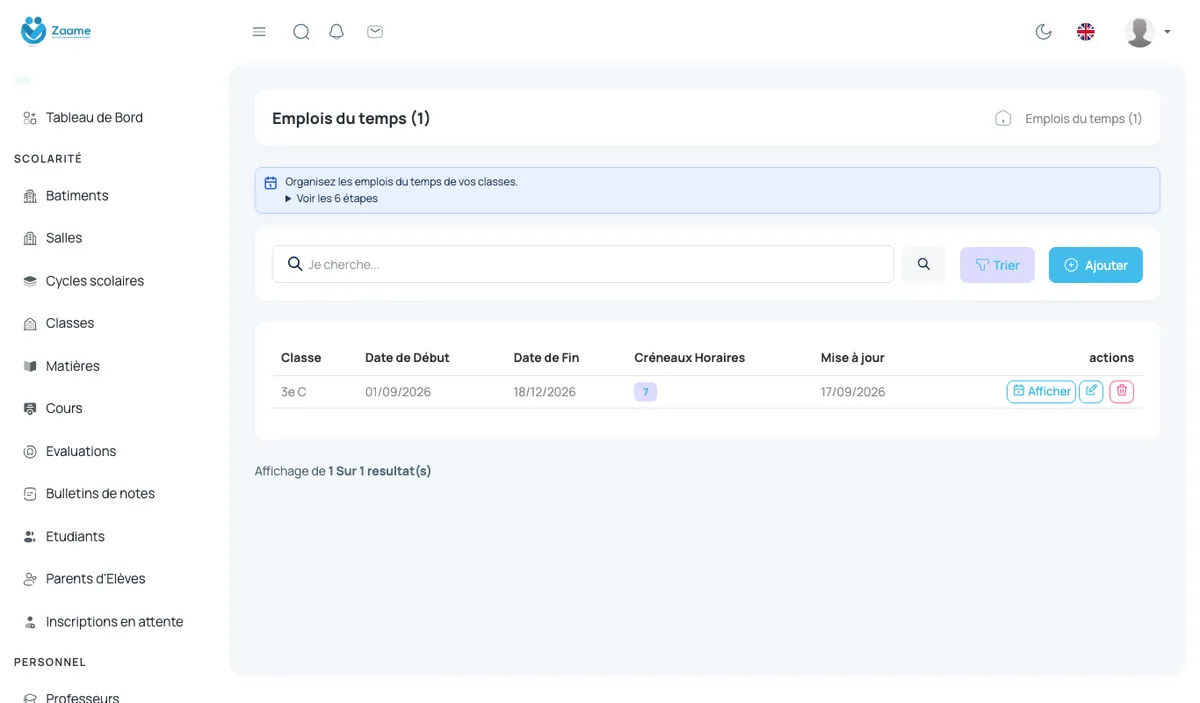Navigate to Cycles scolaires

coord(95,281)
